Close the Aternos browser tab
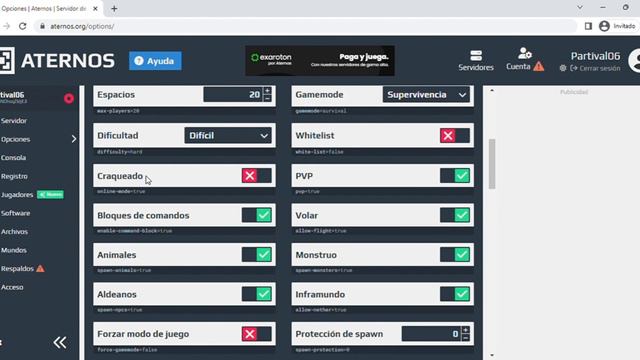Viewport: 640px width, 360px height. point(95,9)
